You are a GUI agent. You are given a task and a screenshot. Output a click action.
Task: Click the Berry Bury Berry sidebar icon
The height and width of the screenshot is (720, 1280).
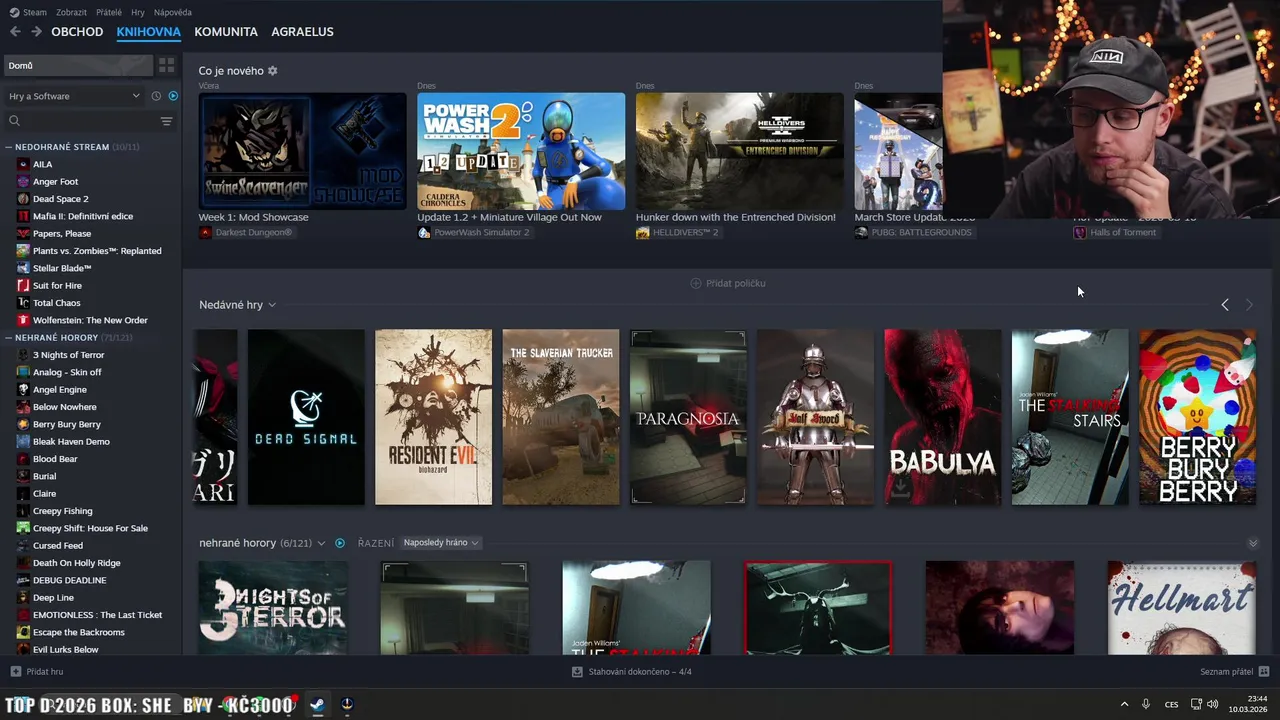(23, 424)
